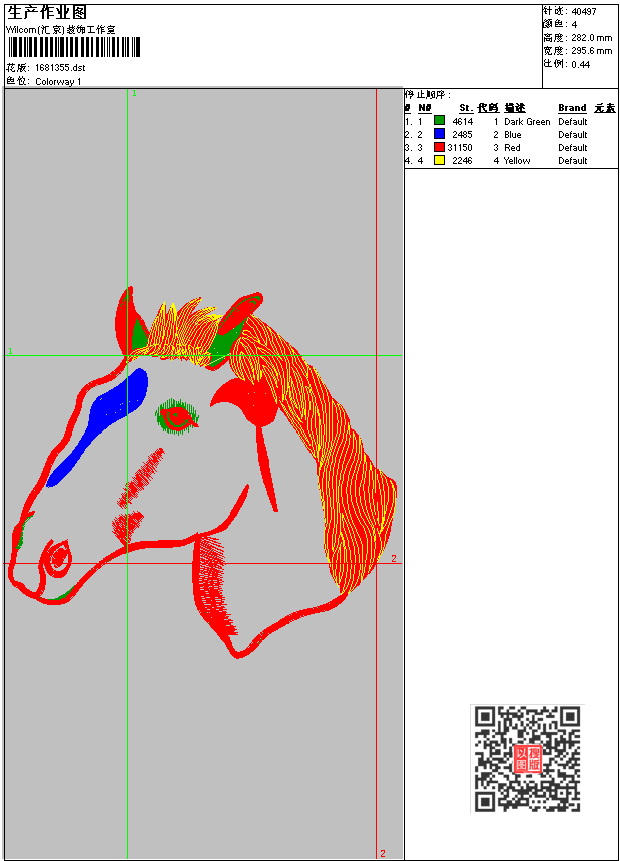Click the St. column header
620x861 pixels.
[x=466, y=108]
